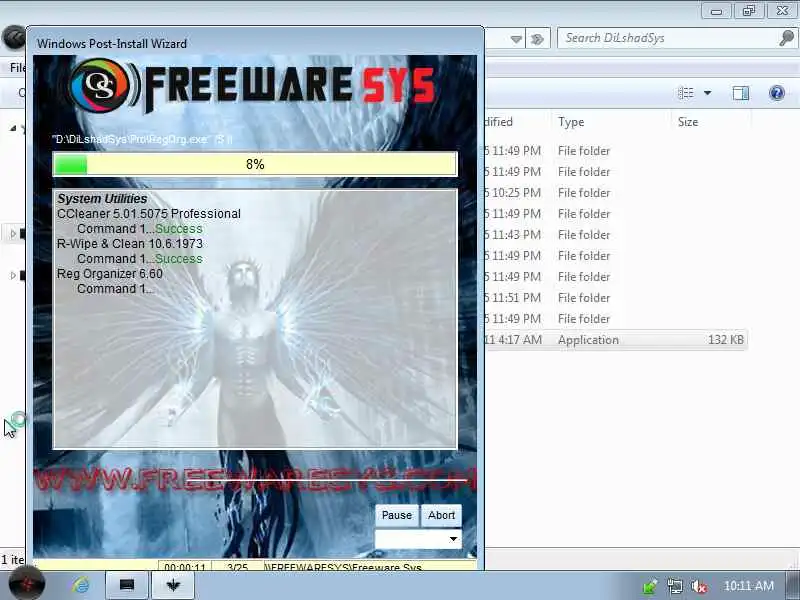The image size is (800, 600).
Task: Select the CCleaner 5.01.5075 Professional entry
Action: (x=148, y=214)
